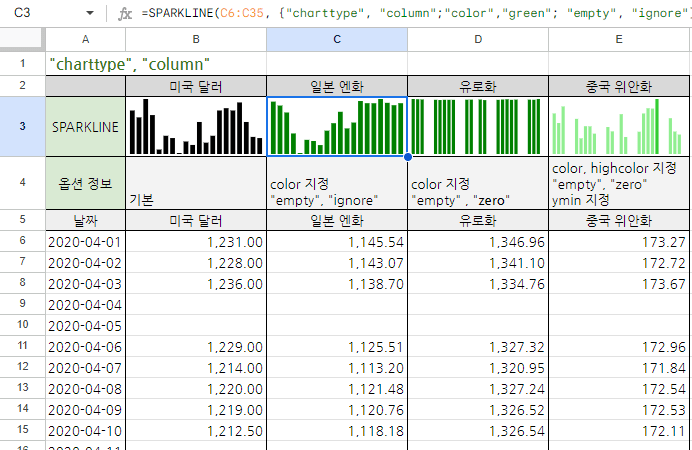
Task: Select column A header
Action: (85, 39)
